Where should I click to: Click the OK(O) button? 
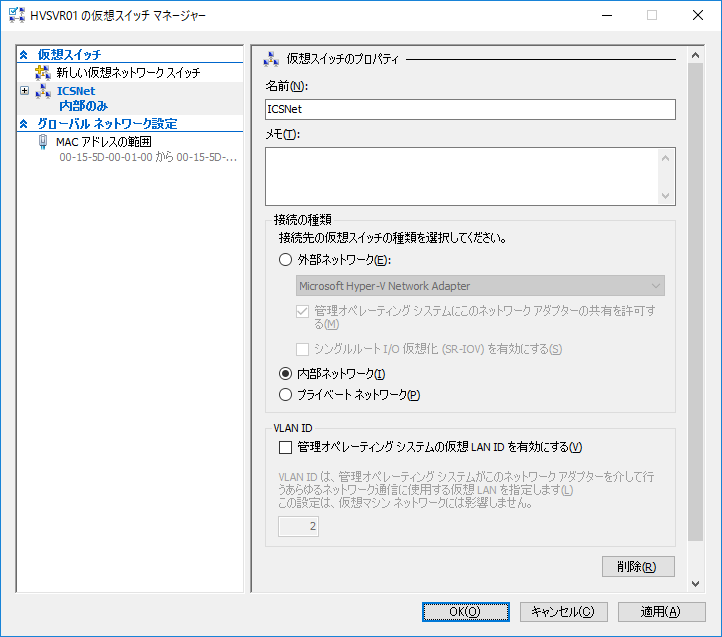pos(466,612)
